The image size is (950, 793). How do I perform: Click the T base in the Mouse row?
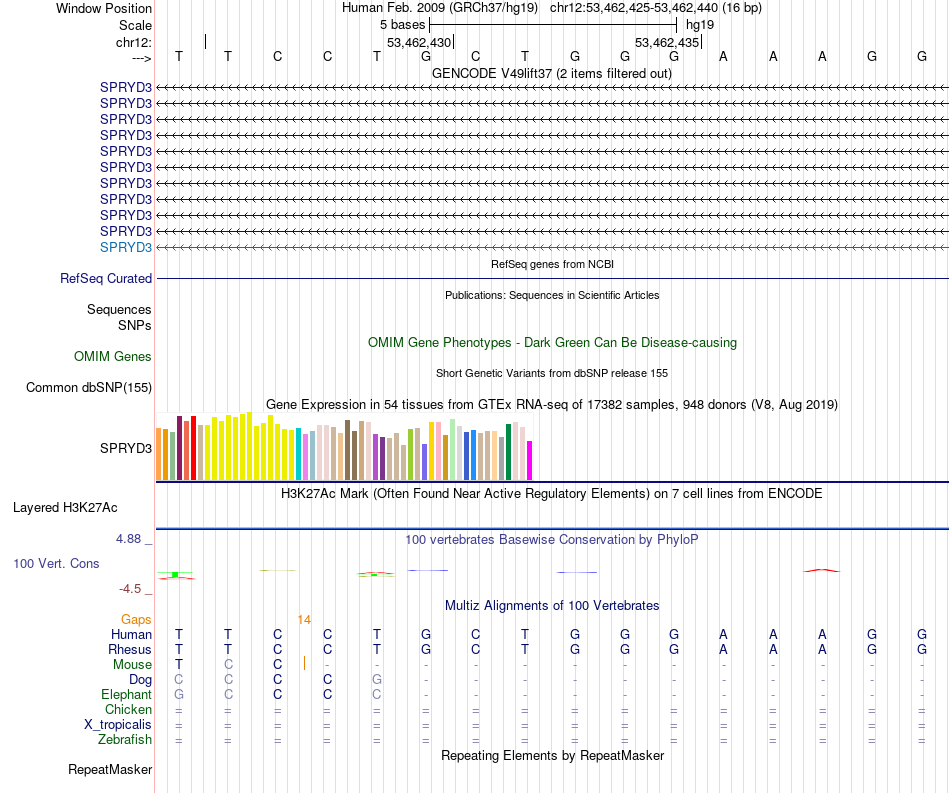click(179, 665)
